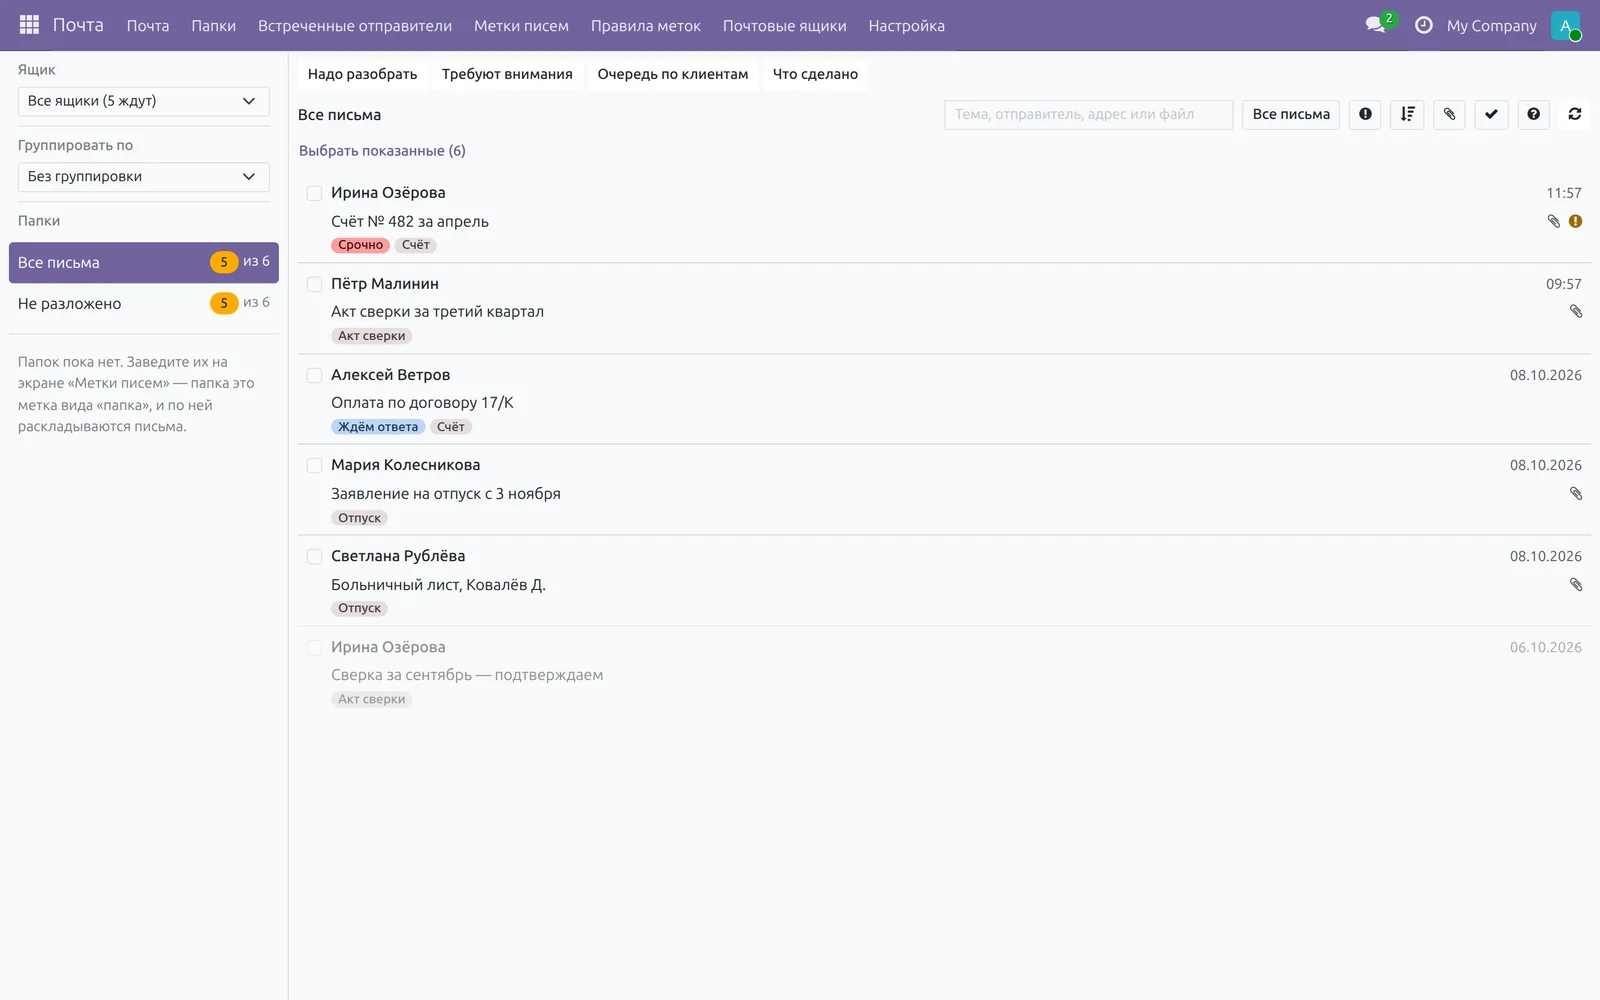The image size is (1600, 1000).
Task: Open the apps grid menu icon
Action: 29,25
